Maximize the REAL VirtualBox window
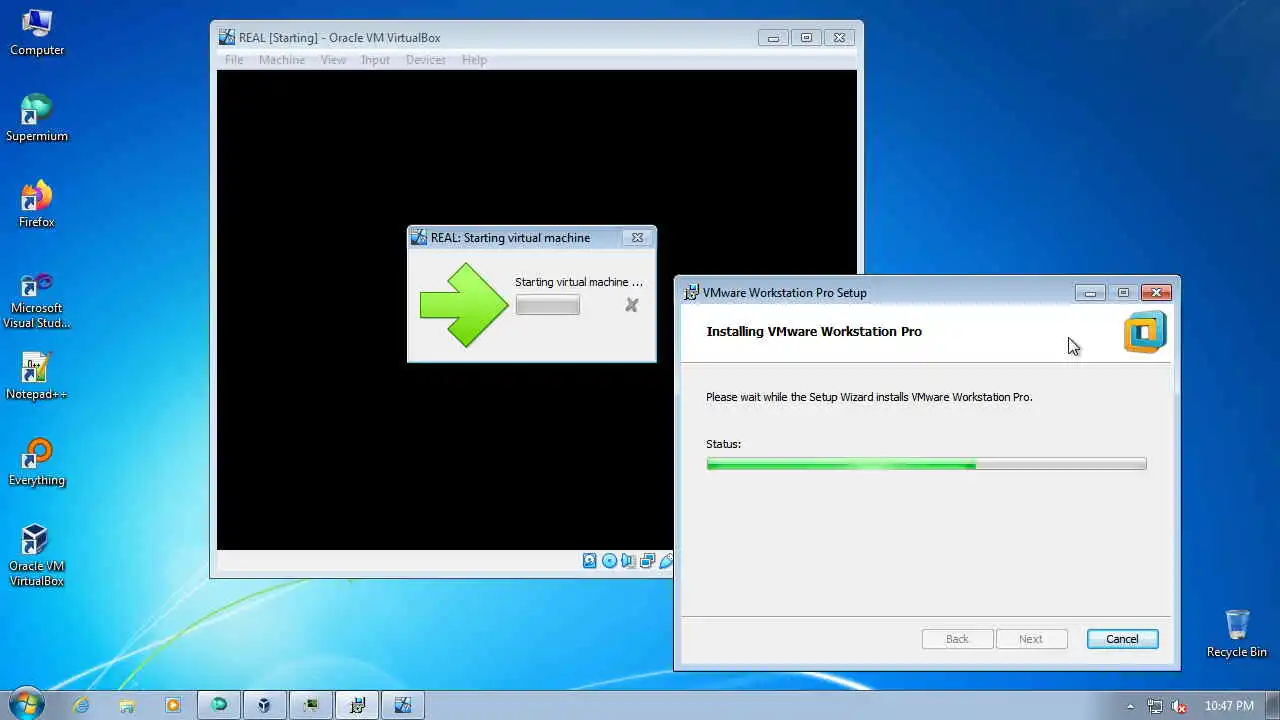This screenshot has width=1280, height=720. click(x=806, y=38)
